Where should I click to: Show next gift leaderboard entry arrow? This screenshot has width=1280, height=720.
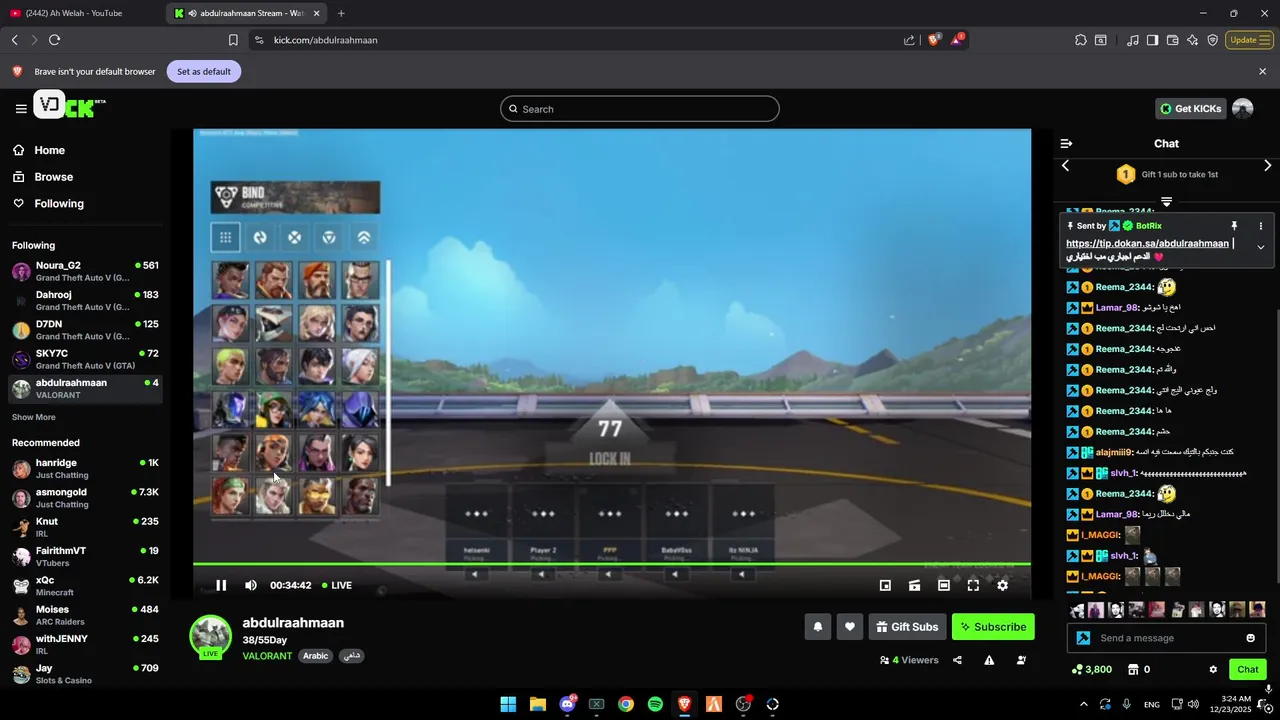(x=1267, y=166)
